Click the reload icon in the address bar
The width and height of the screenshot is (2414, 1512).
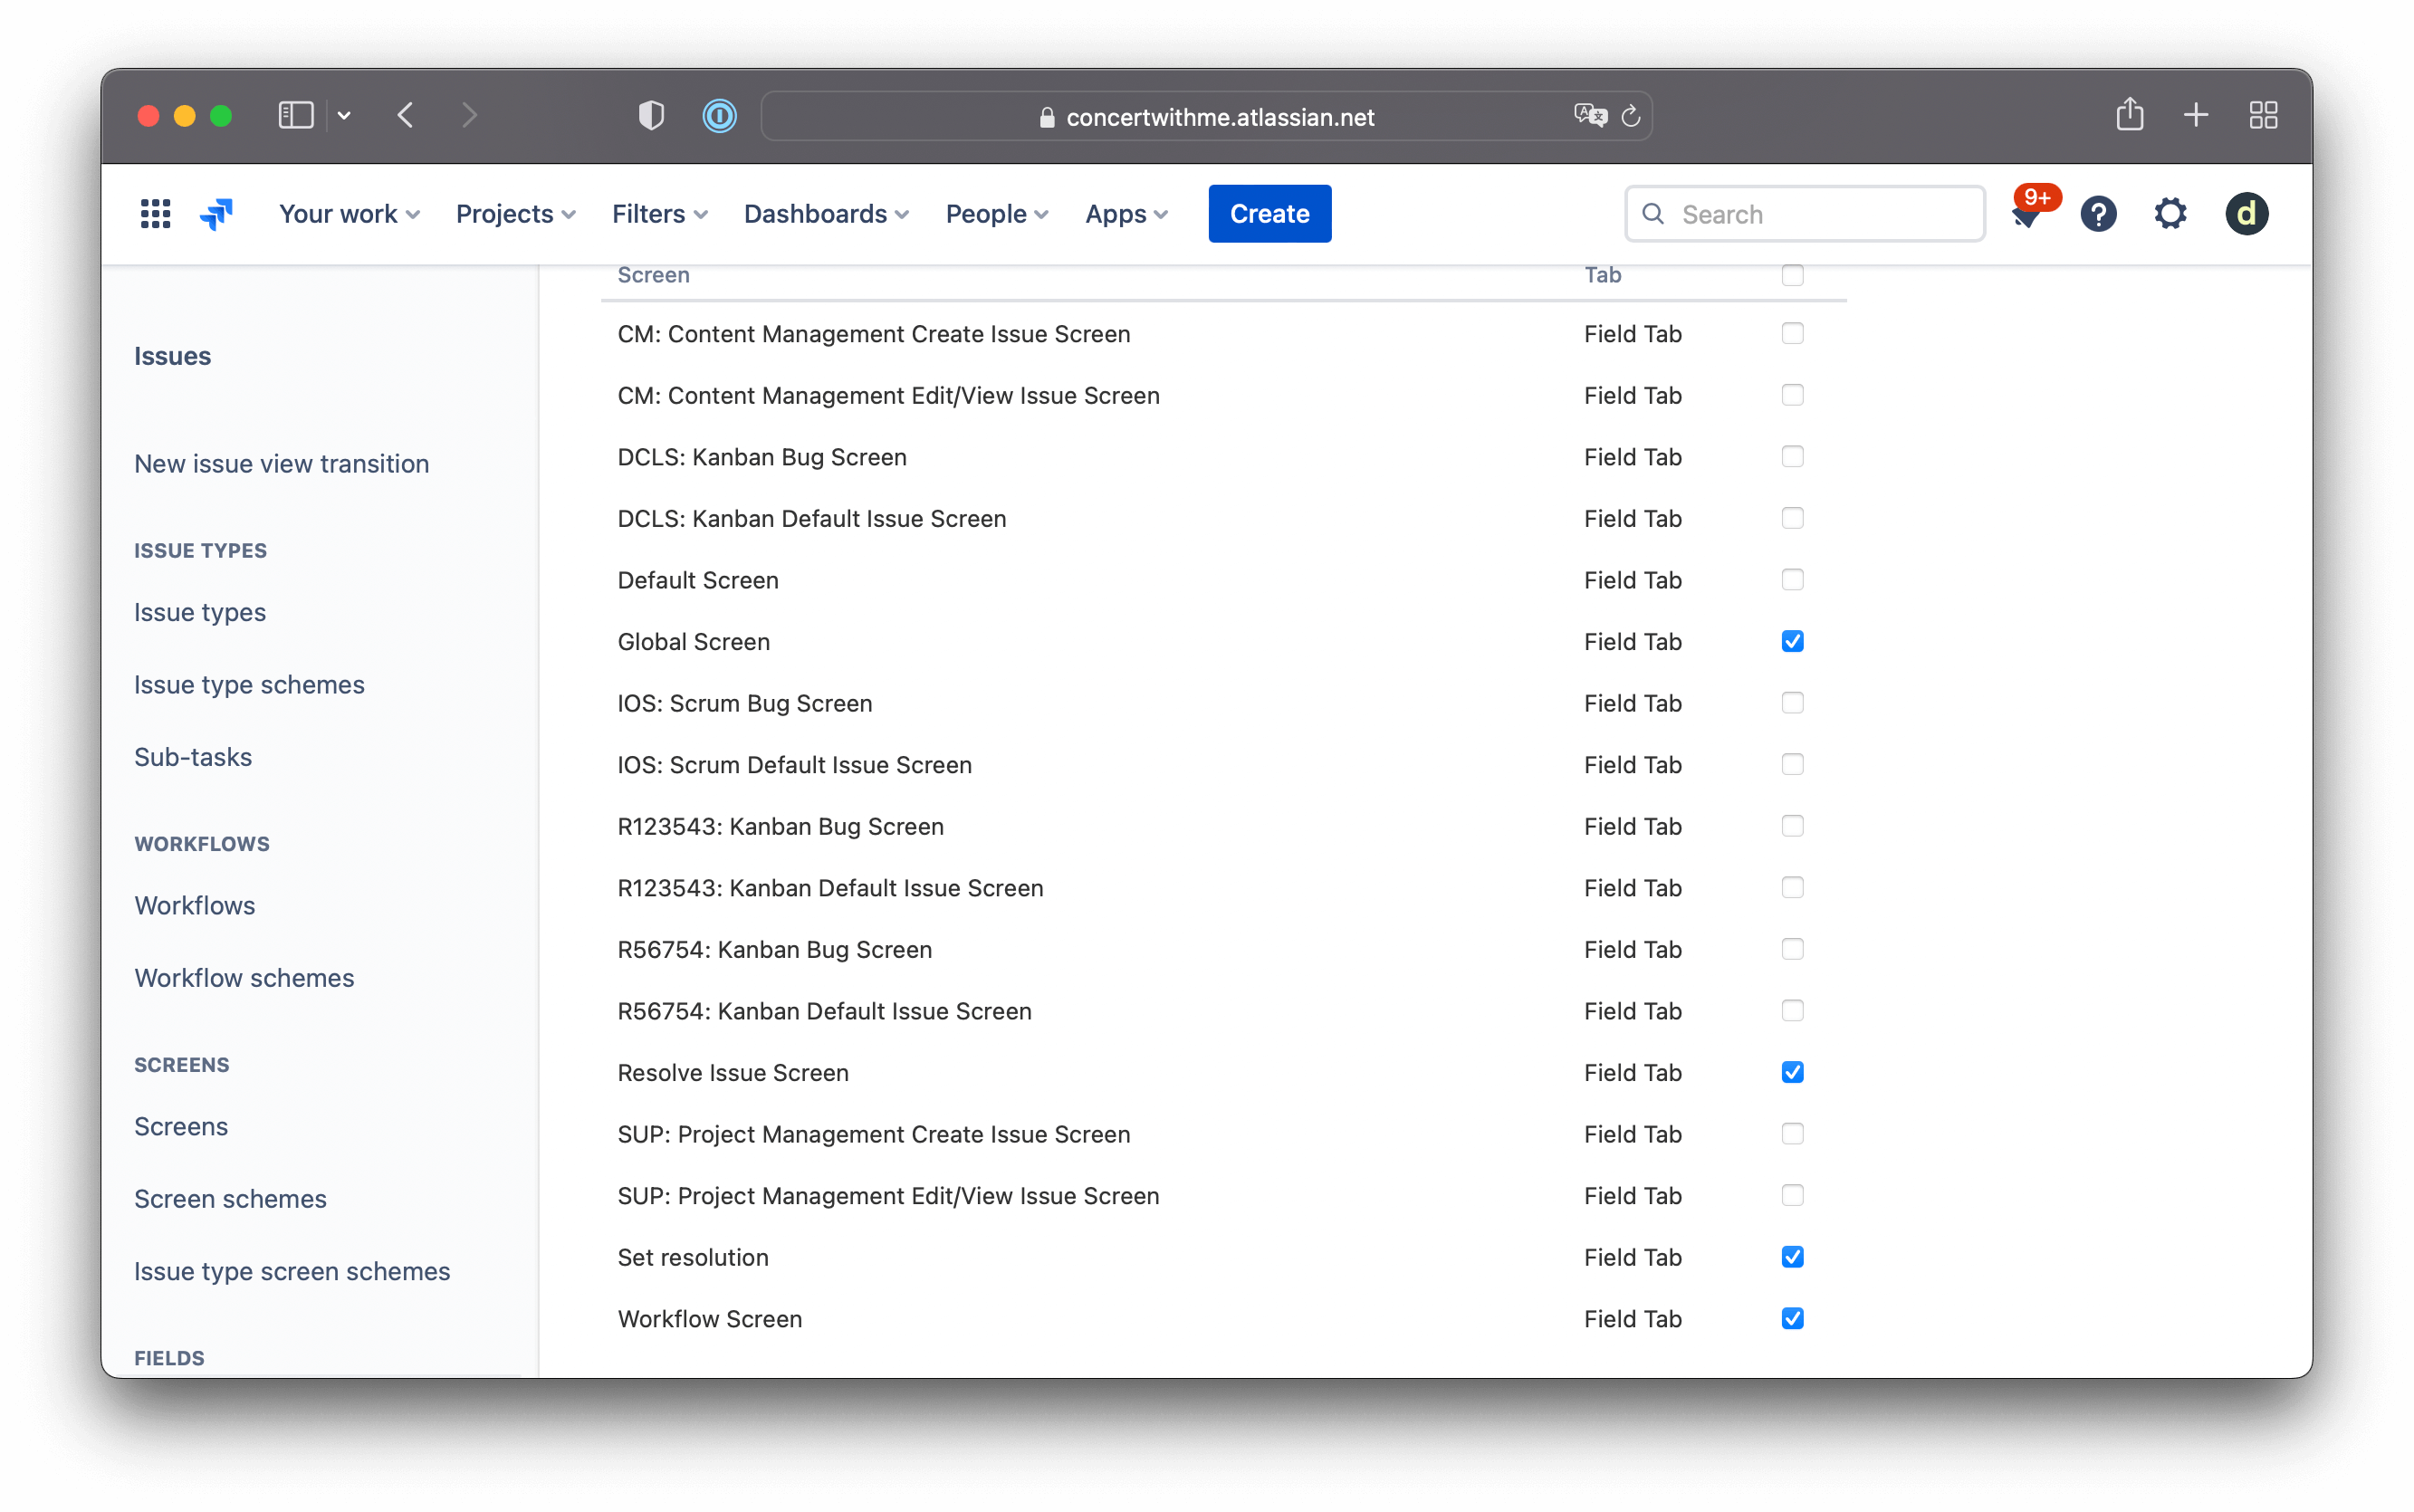pos(1631,116)
